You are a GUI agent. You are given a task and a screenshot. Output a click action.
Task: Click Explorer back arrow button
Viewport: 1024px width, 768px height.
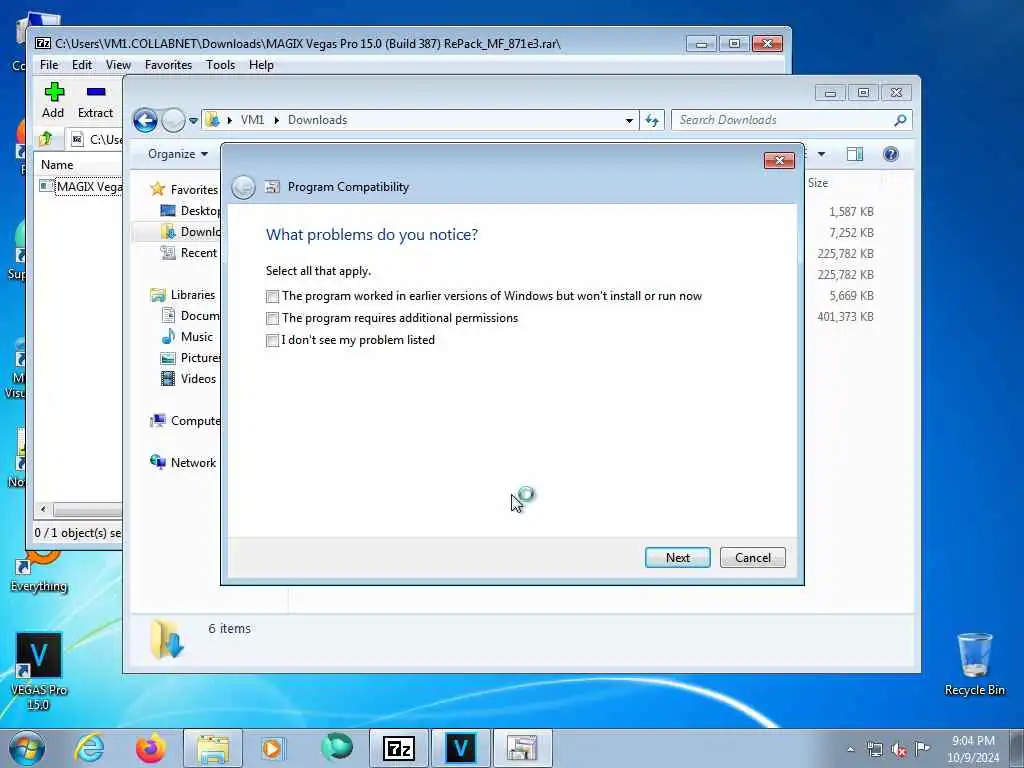(145, 121)
